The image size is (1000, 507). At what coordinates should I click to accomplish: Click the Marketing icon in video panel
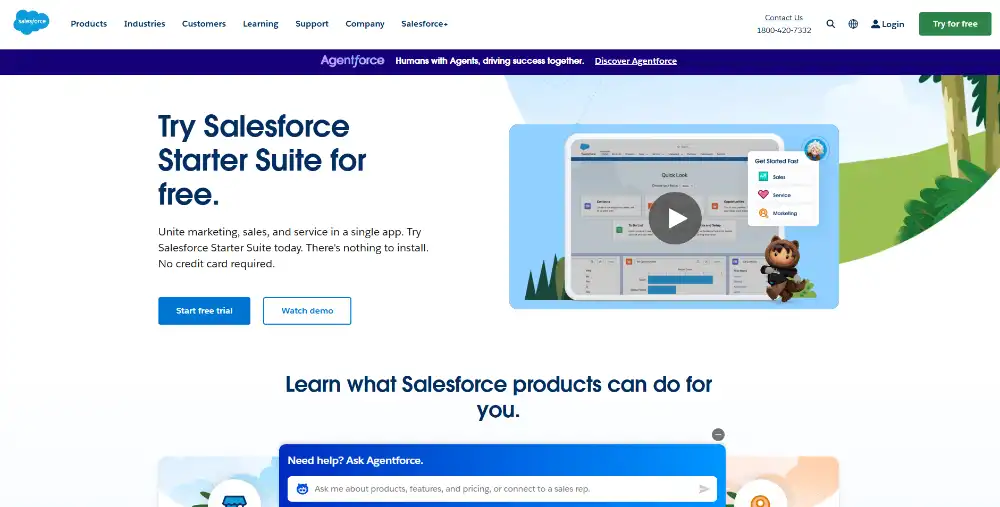tap(763, 213)
